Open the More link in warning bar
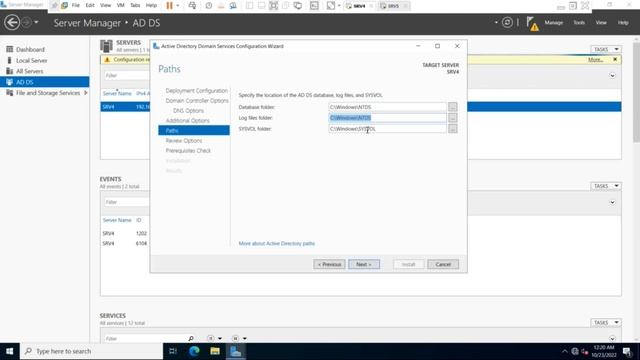 click(x=595, y=60)
